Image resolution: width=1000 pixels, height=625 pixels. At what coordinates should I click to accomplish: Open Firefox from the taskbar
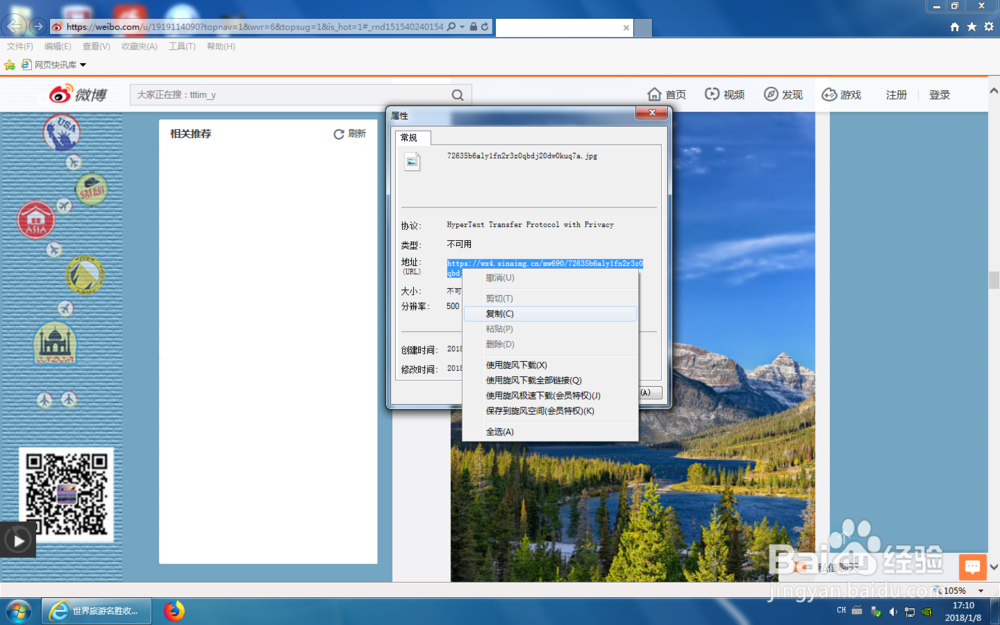pyautogui.click(x=173, y=611)
